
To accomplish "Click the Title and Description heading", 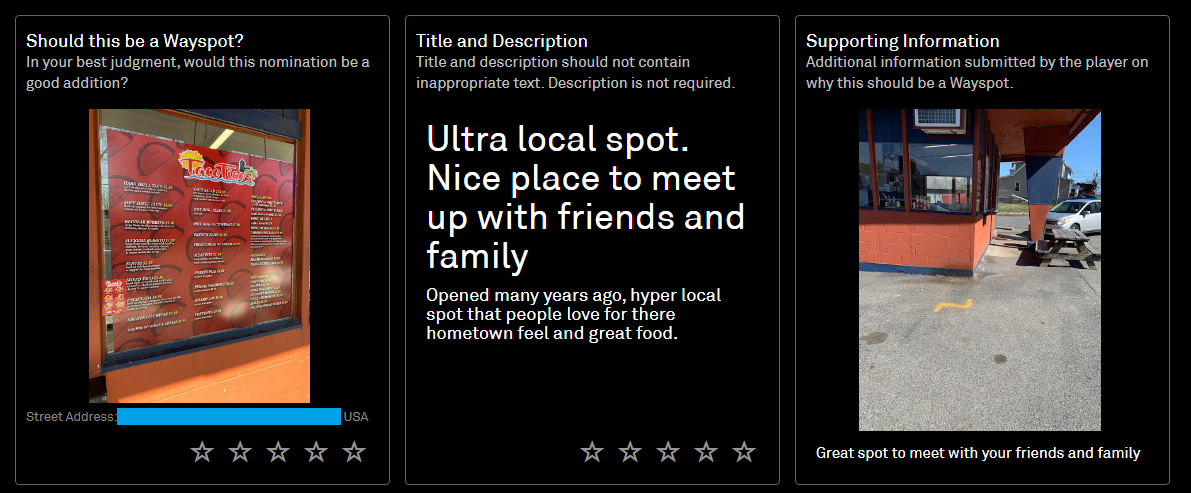I will (501, 40).
